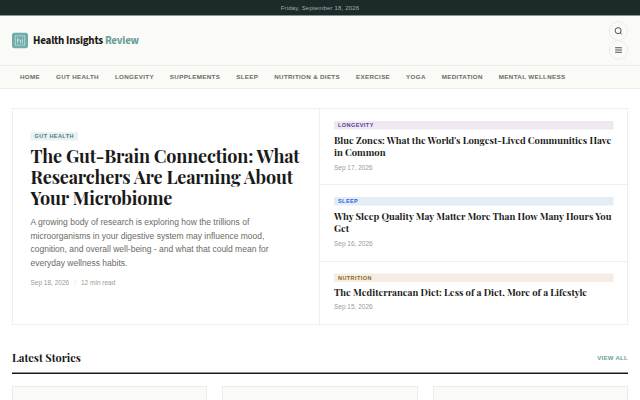The height and width of the screenshot is (400, 640).
Task: Click the Gut Health tag on featured article
Action: tap(54, 136)
